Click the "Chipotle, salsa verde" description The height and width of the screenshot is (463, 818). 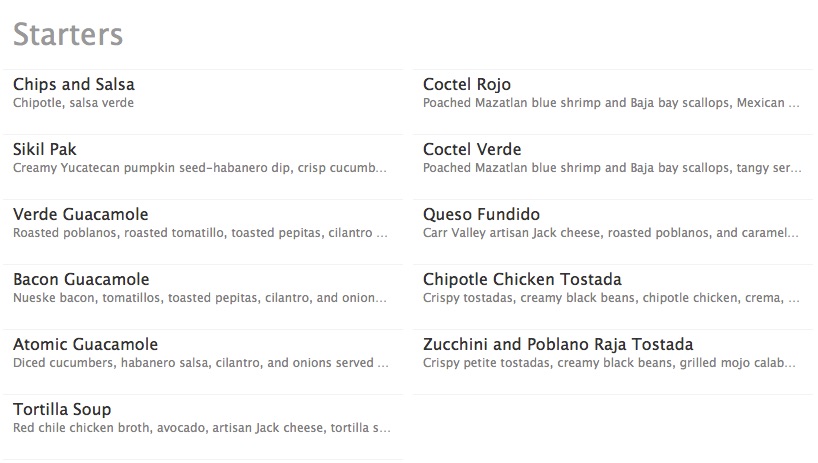(73, 103)
